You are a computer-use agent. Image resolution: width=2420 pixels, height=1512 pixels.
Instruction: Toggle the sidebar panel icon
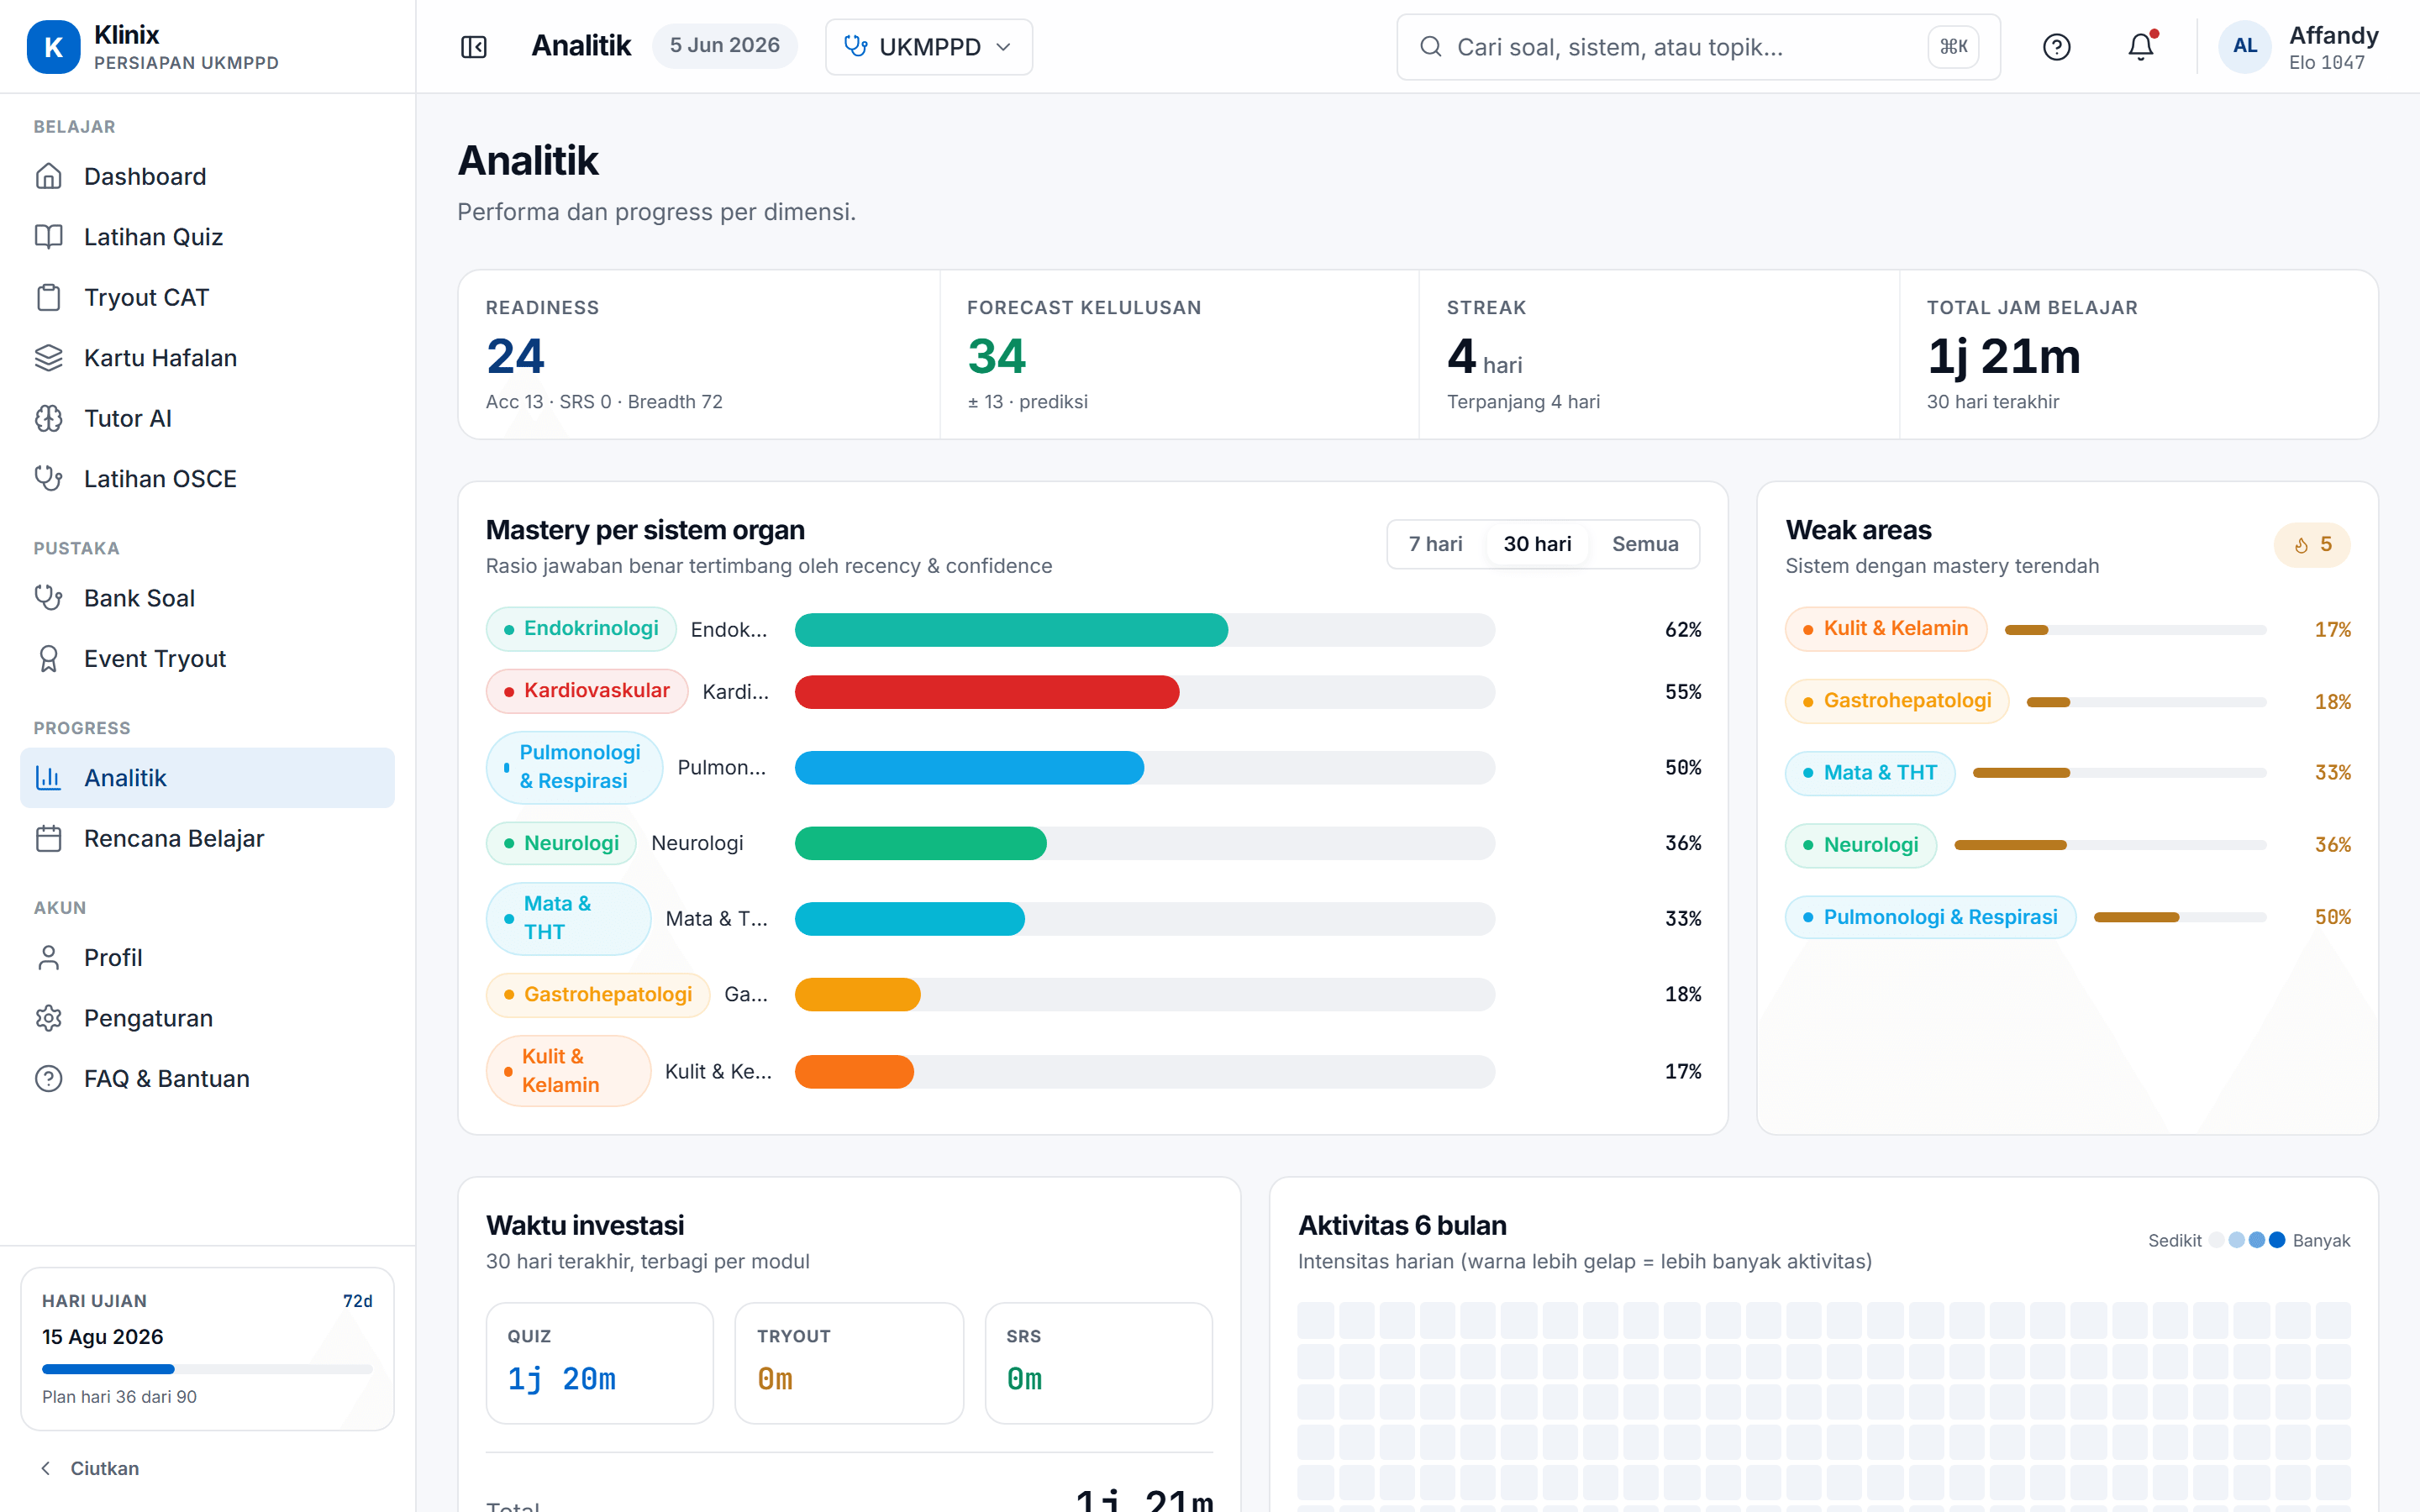pos(474,47)
